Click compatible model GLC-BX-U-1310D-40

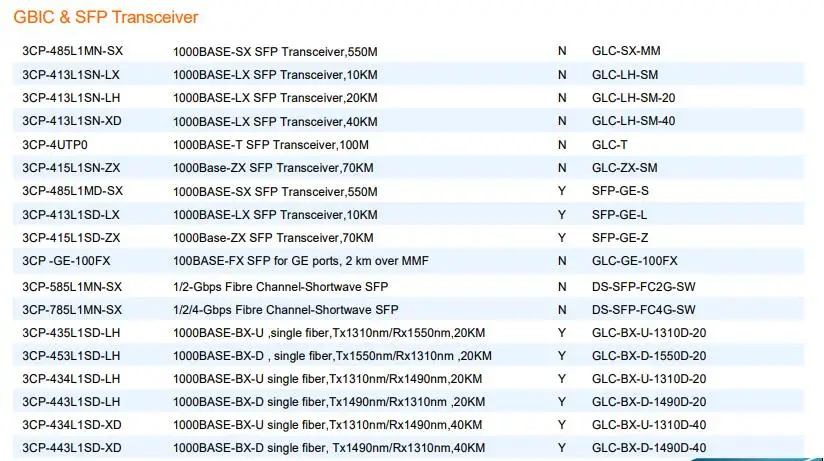pyautogui.click(x=649, y=425)
